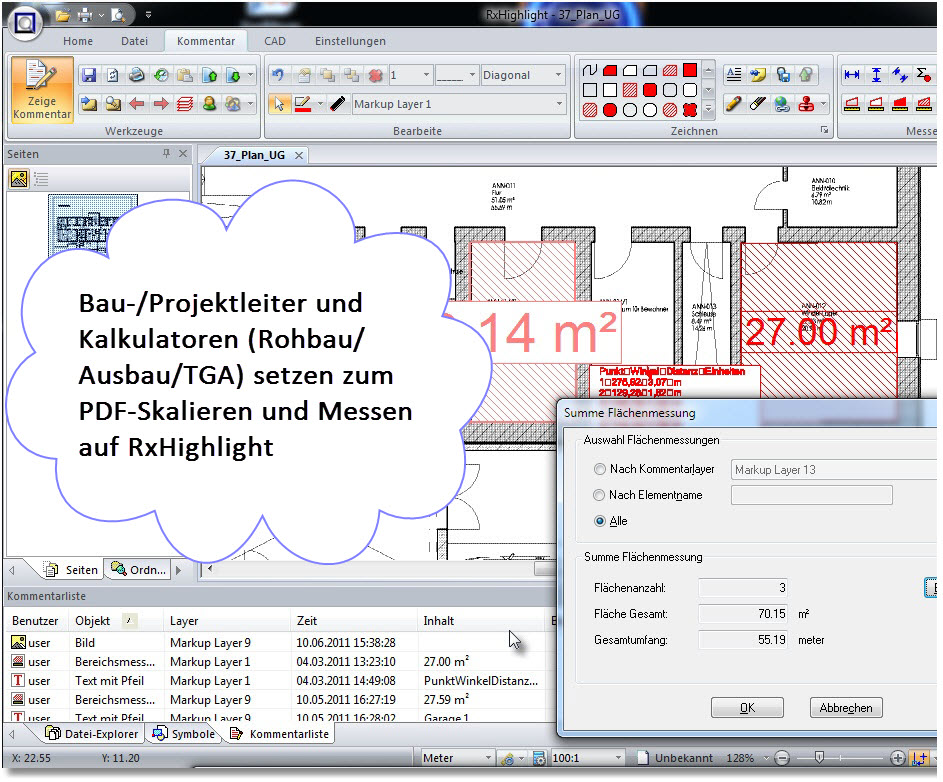Click the hyperlink globe icon
Viewport: 943px width, 782px height.
[782, 104]
